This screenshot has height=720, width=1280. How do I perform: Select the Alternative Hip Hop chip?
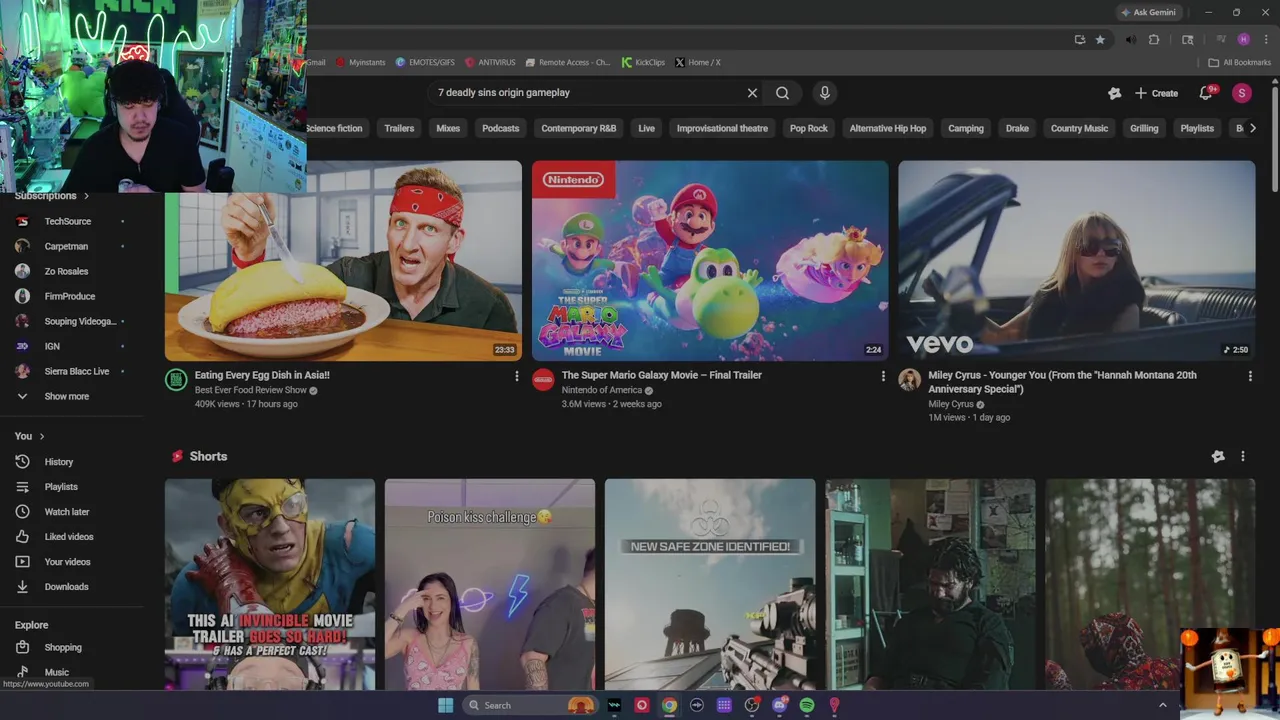[888, 128]
